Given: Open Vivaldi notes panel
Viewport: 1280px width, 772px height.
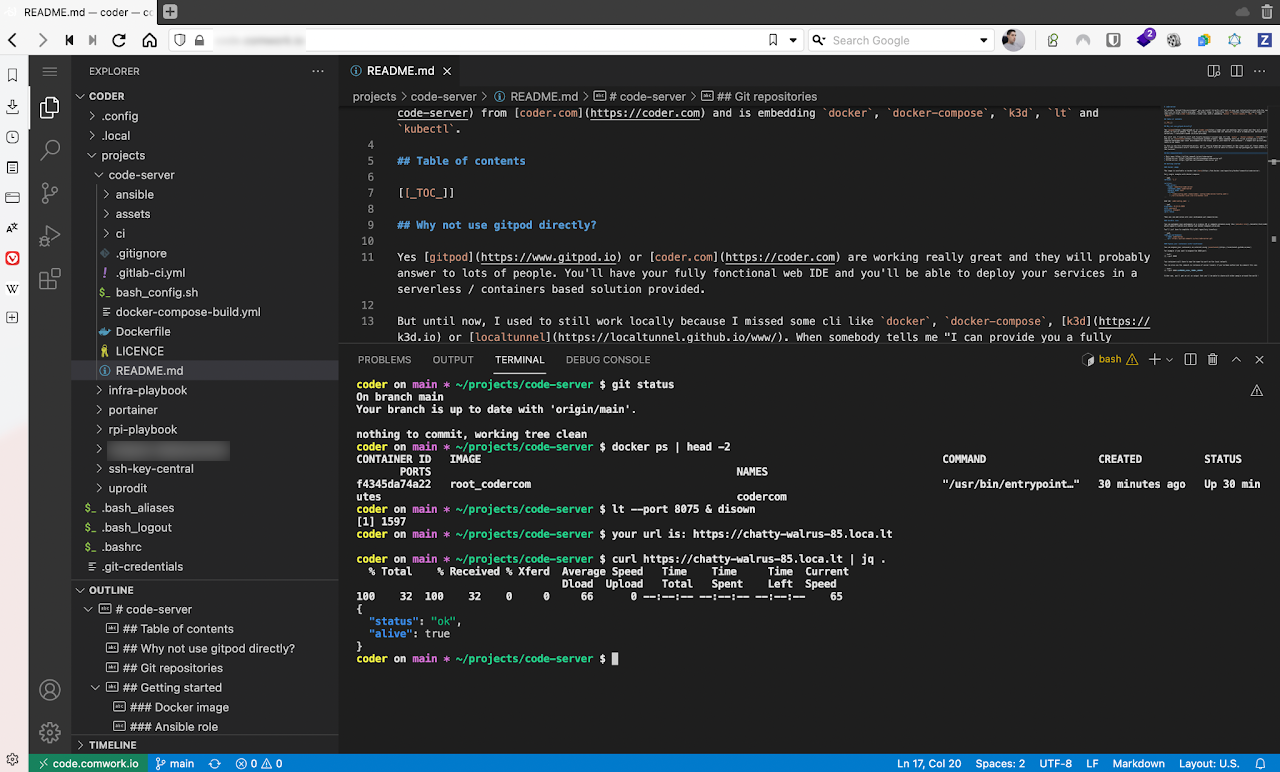Looking at the screenshot, I should [13, 167].
